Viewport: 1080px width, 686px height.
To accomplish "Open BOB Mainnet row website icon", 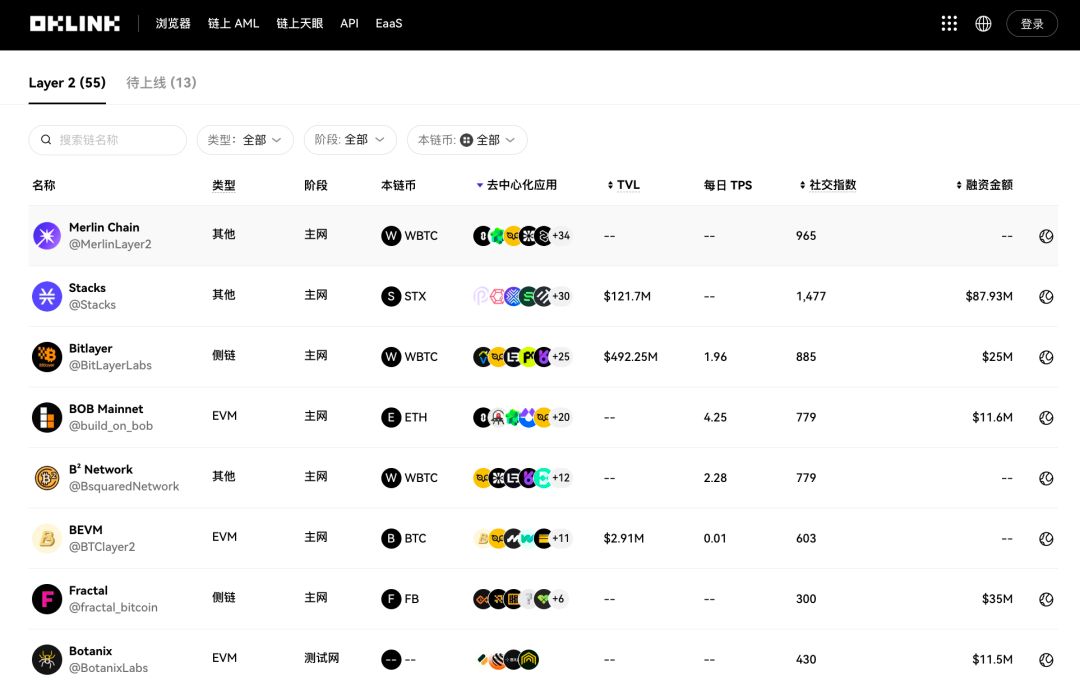I will [x=1046, y=418].
